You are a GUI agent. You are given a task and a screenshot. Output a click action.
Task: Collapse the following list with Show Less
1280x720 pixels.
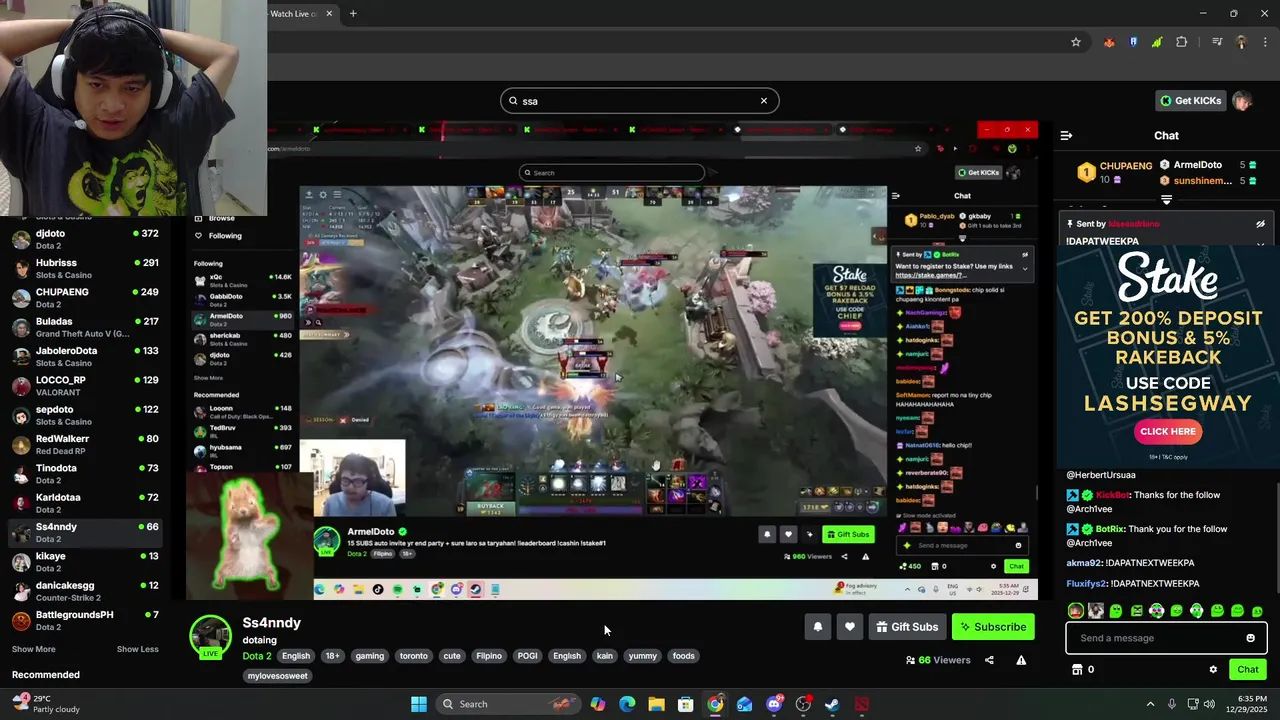point(137,649)
